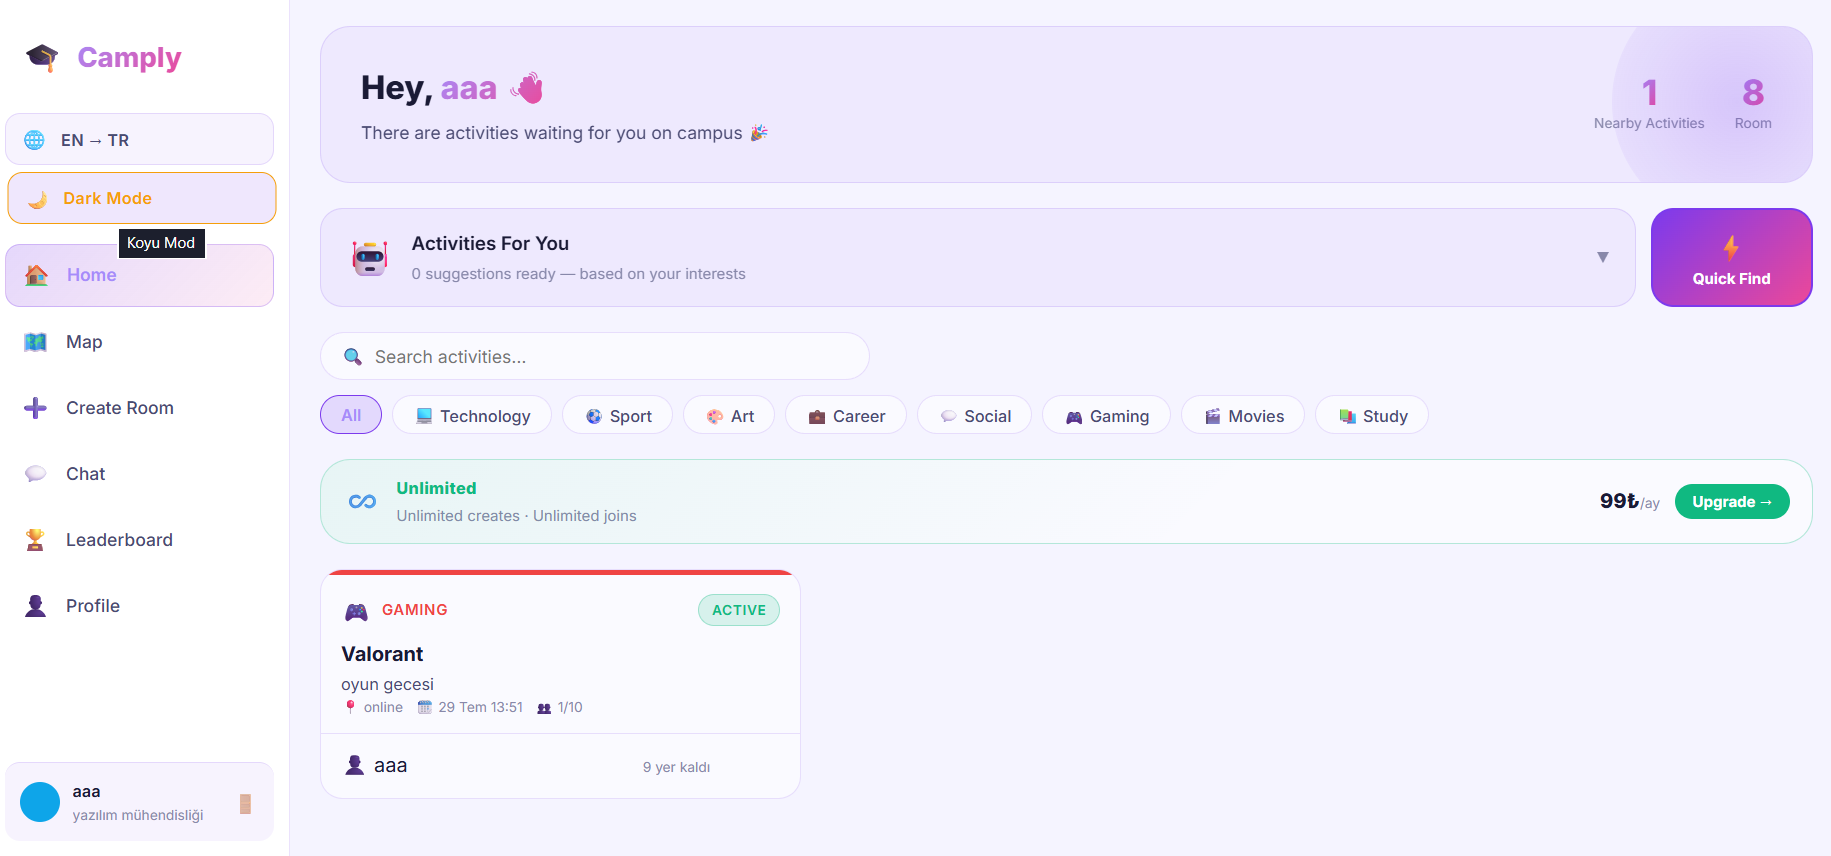
Task: Expand the Activities For You panel arrow
Action: (x=1602, y=257)
